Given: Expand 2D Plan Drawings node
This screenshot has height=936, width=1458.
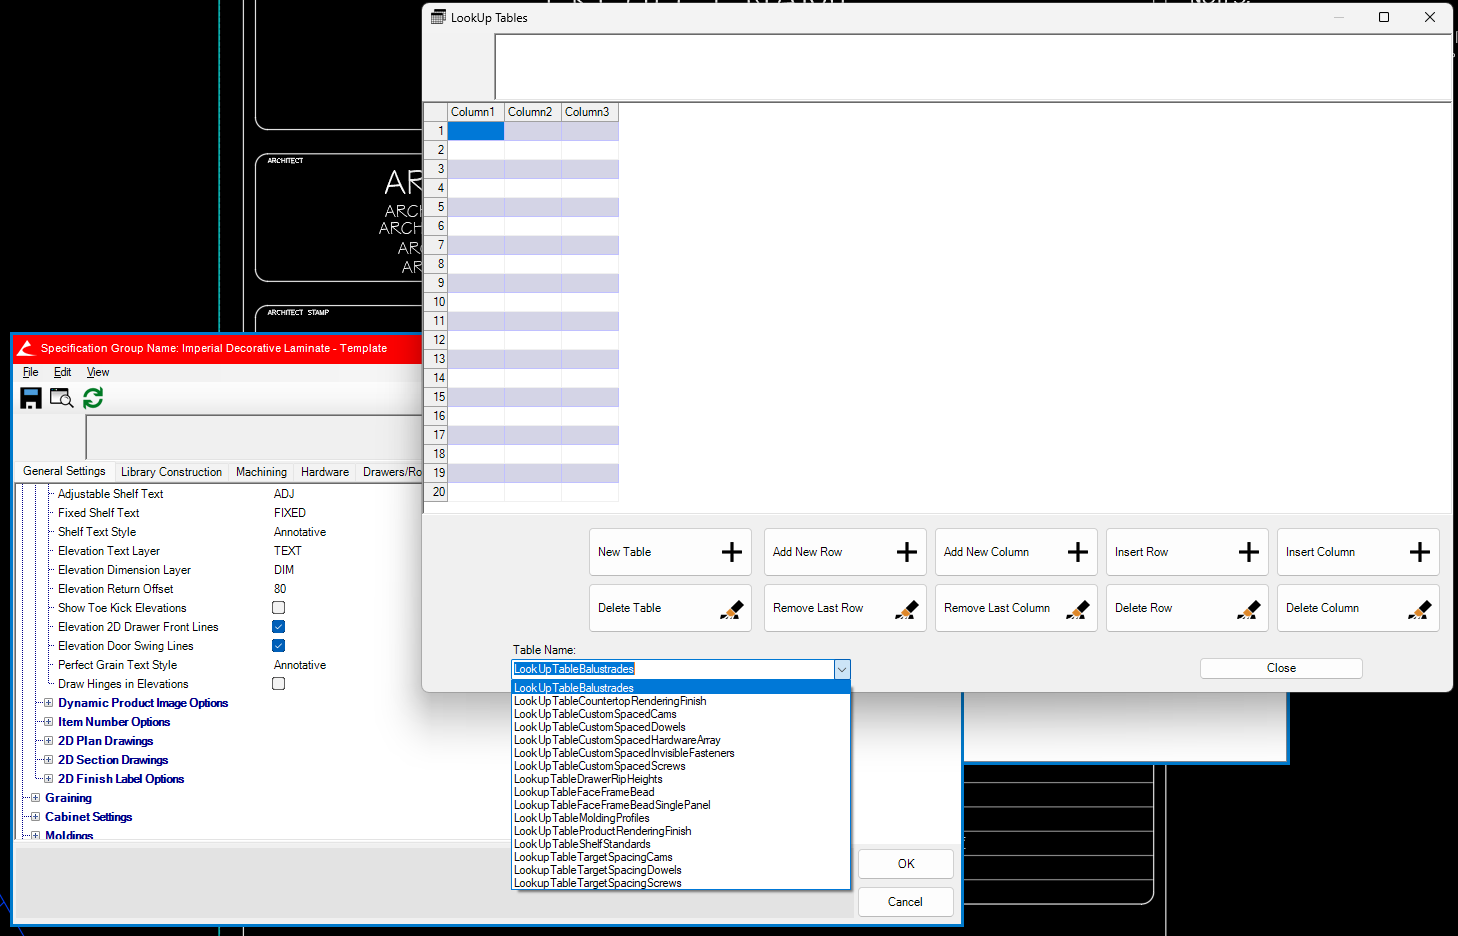Looking at the screenshot, I should coord(48,741).
